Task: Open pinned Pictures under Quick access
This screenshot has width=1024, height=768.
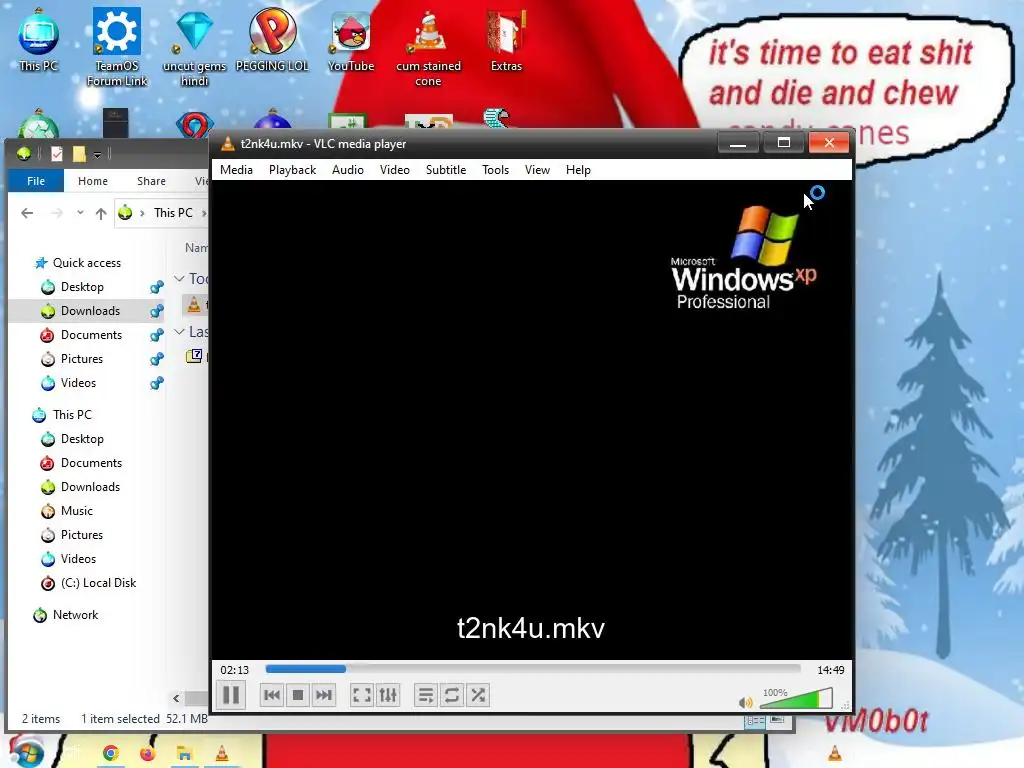Action: (x=81, y=359)
